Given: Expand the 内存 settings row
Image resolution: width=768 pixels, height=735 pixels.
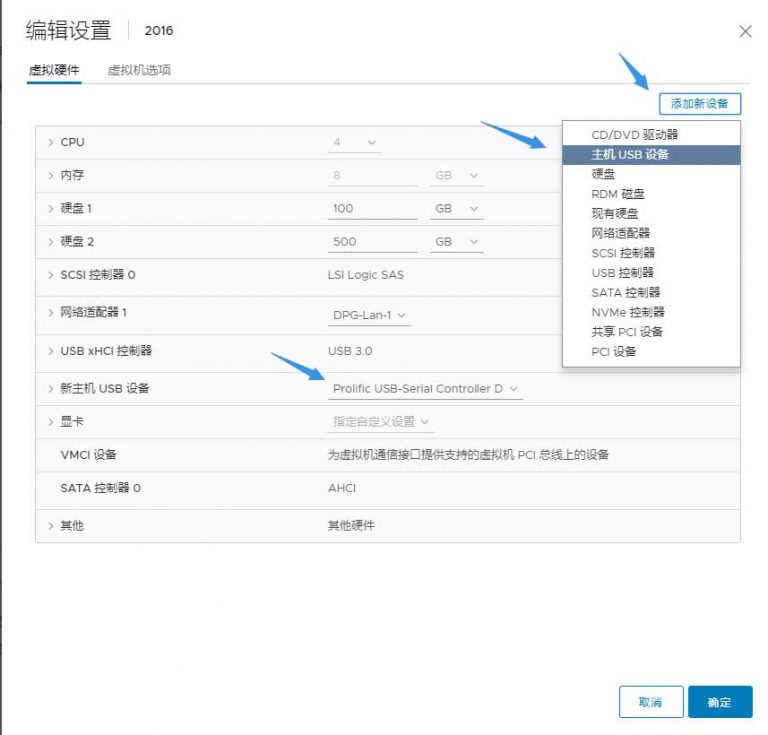Looking at the screenshot, I should (x=50, y=176).
